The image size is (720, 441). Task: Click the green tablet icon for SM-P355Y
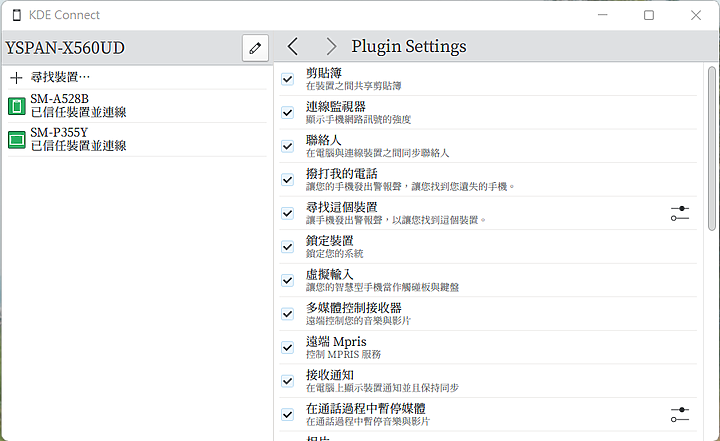pos(17,140)
